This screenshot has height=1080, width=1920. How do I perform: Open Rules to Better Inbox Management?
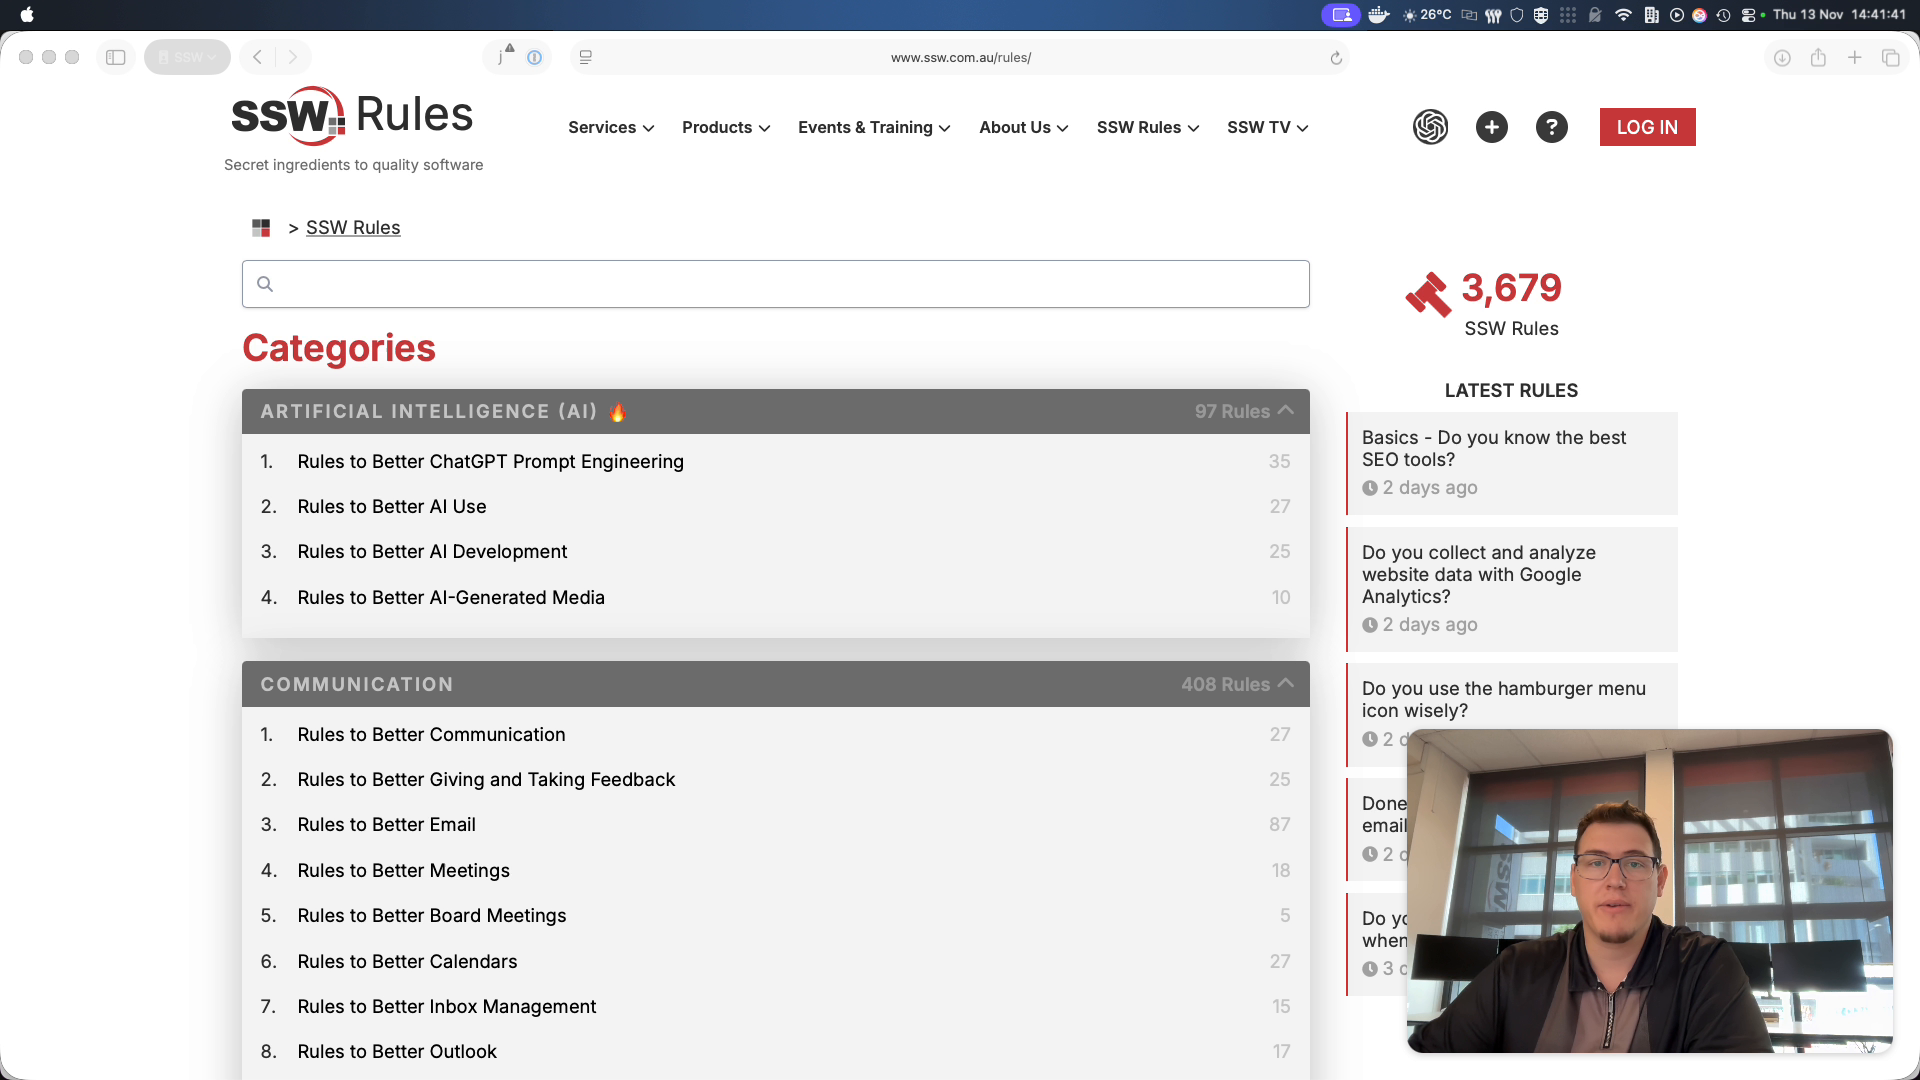click(446, 1007)
